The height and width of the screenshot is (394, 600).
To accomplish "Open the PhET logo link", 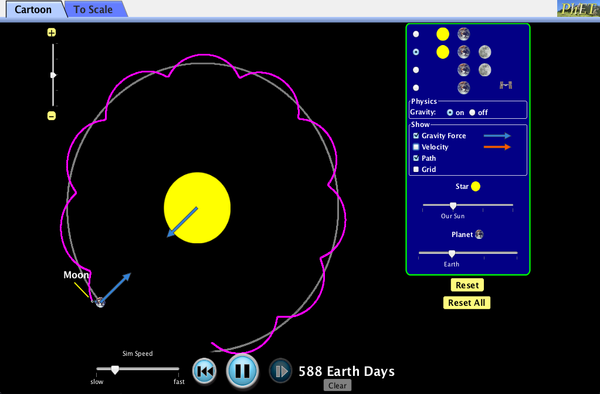I will click(579, 8).
